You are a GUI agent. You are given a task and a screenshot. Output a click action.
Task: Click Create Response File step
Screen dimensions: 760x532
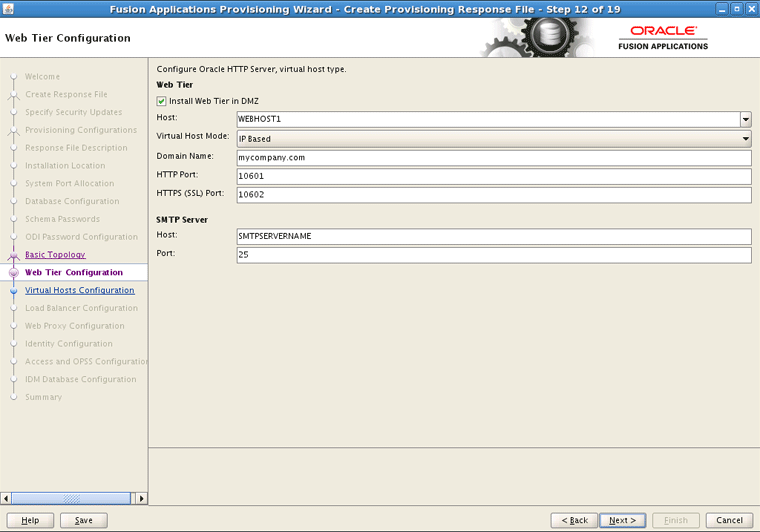pos(66,94)
